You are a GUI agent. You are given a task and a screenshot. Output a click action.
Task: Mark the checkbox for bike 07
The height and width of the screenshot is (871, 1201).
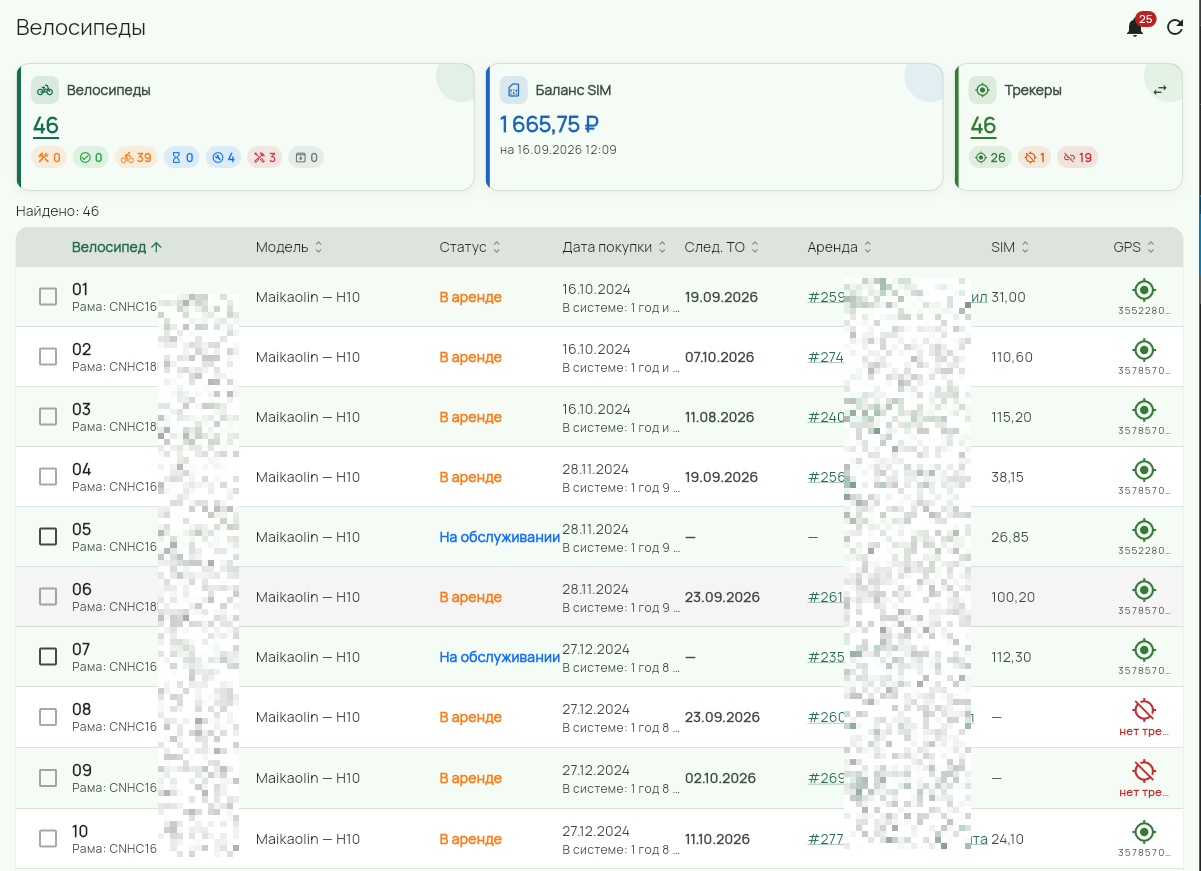[48, 657]
